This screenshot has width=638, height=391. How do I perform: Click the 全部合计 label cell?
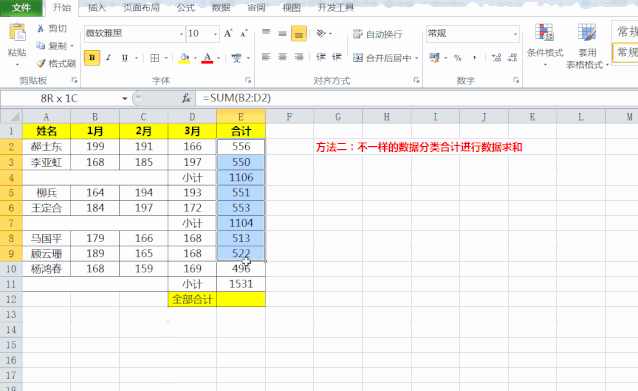(192, 299)
